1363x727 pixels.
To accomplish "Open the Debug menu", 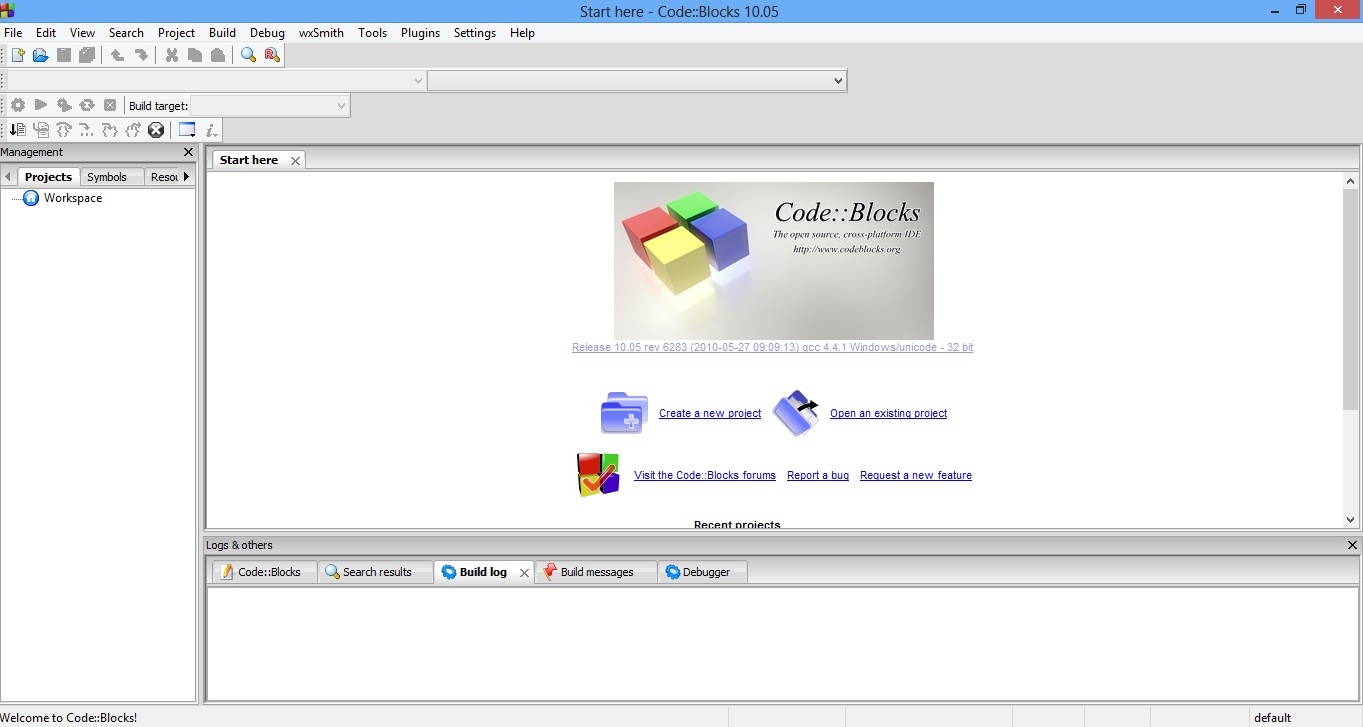I will [267, 33].
